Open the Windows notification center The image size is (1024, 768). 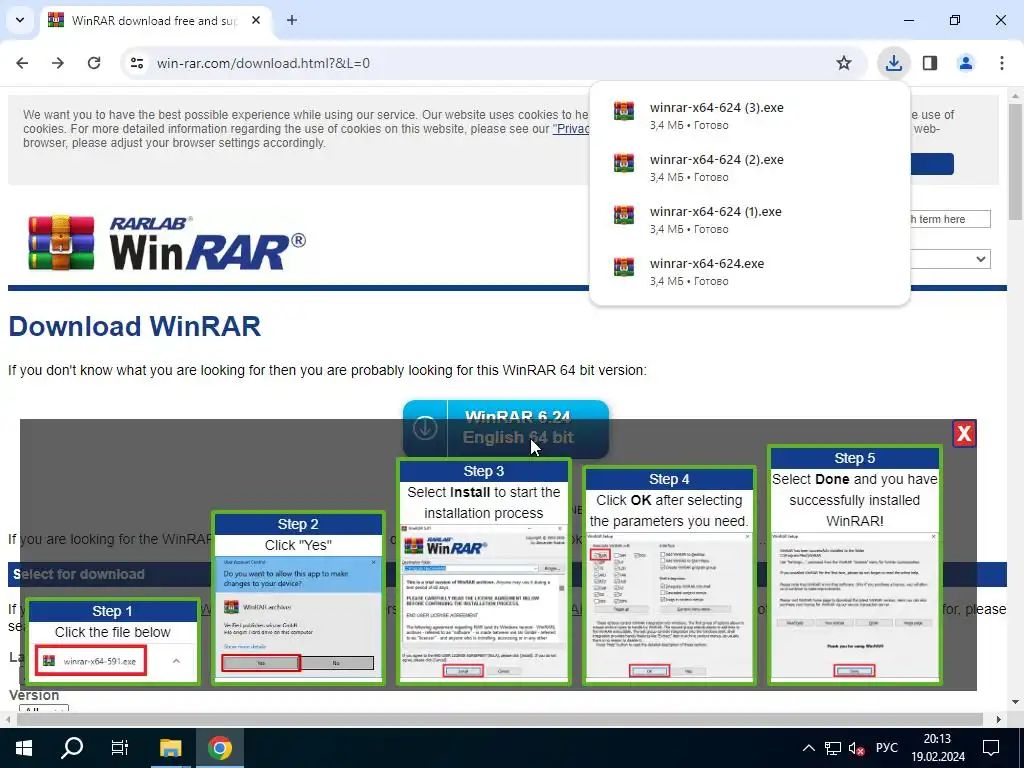pyautogui.click(x=991, y=748)
